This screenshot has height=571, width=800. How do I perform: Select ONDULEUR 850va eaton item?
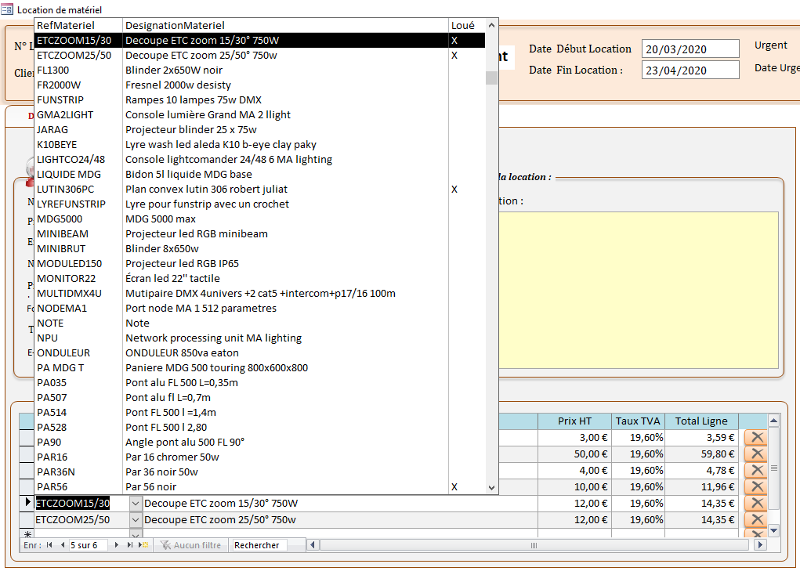pos(260,353)
